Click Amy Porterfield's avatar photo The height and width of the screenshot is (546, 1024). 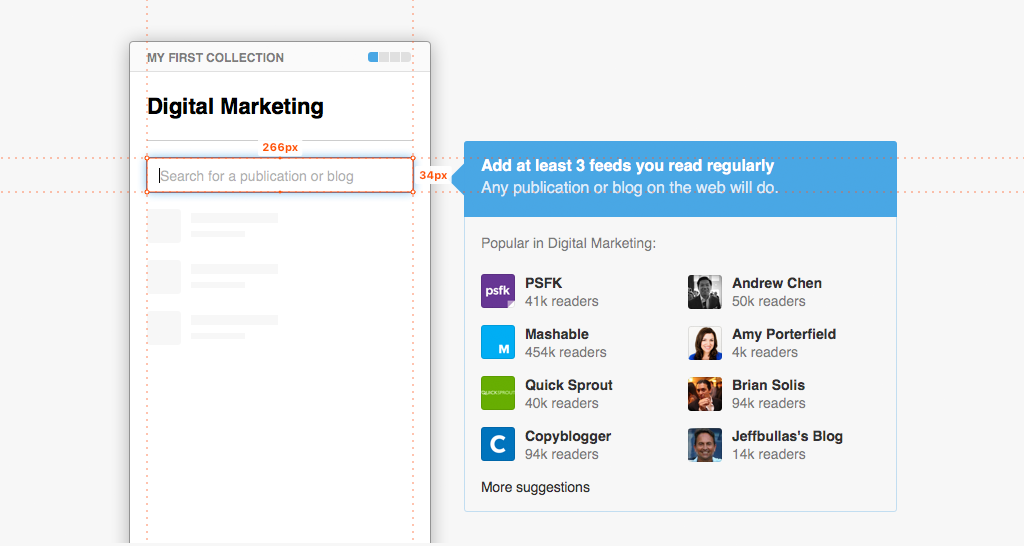click(x=705, y=342)
